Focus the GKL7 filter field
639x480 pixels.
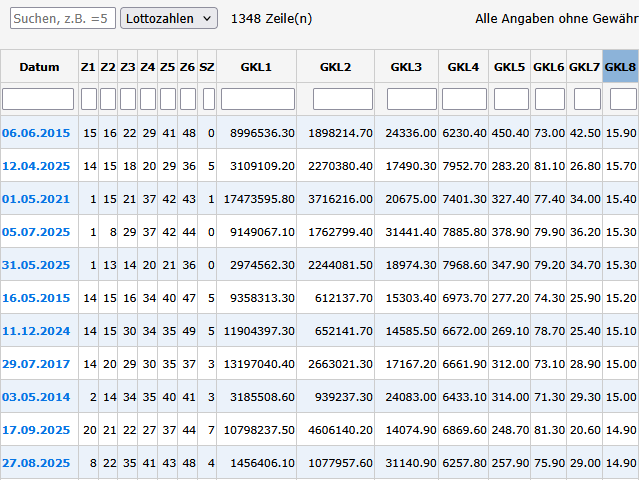pos(587,99)
